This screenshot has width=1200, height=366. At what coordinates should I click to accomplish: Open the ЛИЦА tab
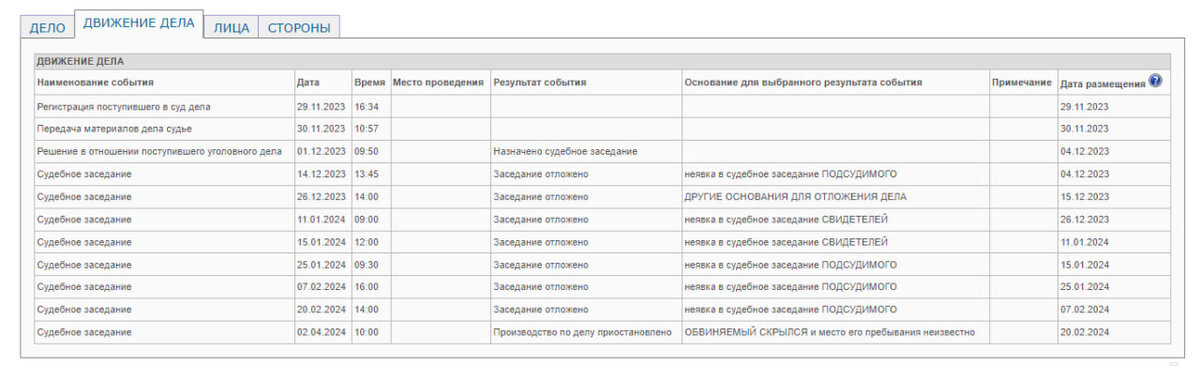[x=231, y=28]
